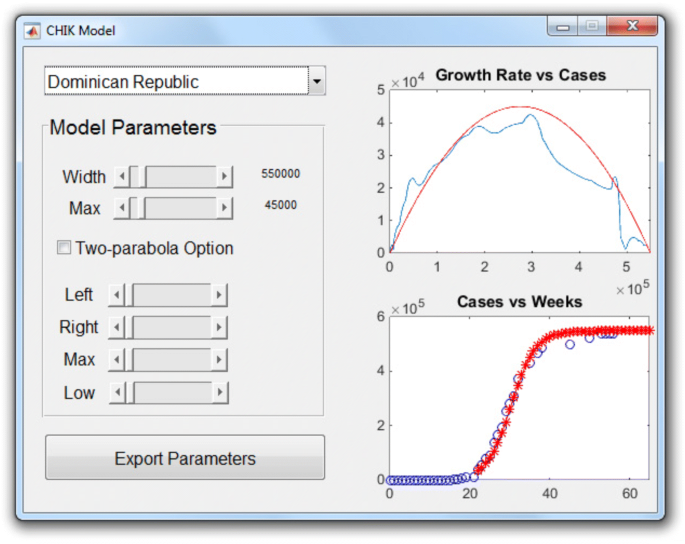Click the Left slider's left arrow

[x=117, y=295]
